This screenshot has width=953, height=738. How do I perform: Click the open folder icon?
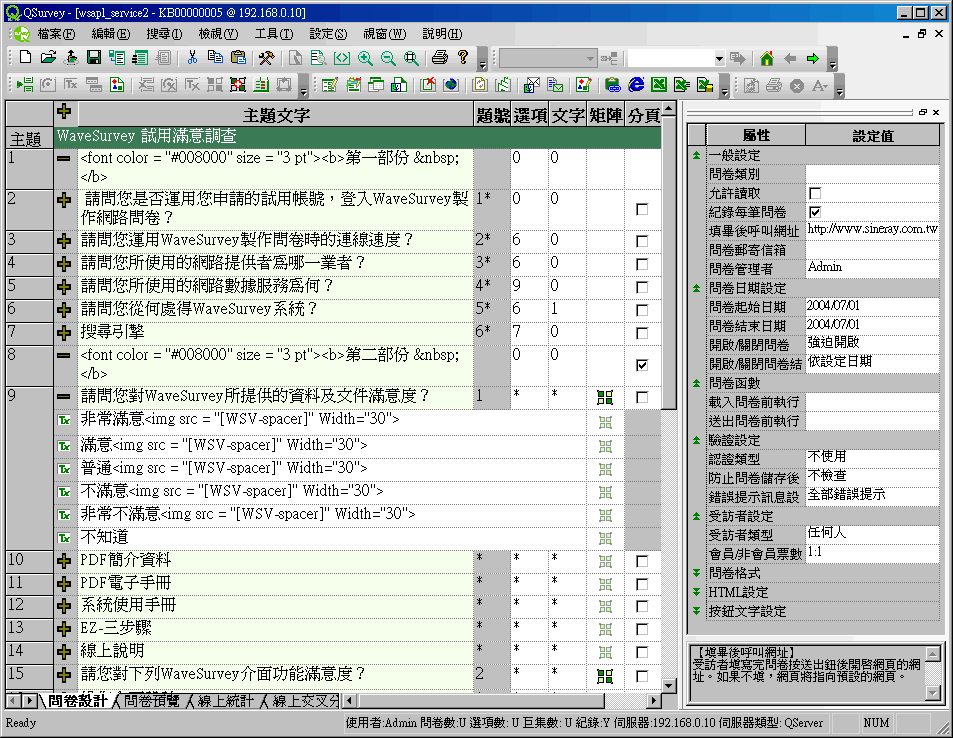pyautogui.click(x=48, y=57)
